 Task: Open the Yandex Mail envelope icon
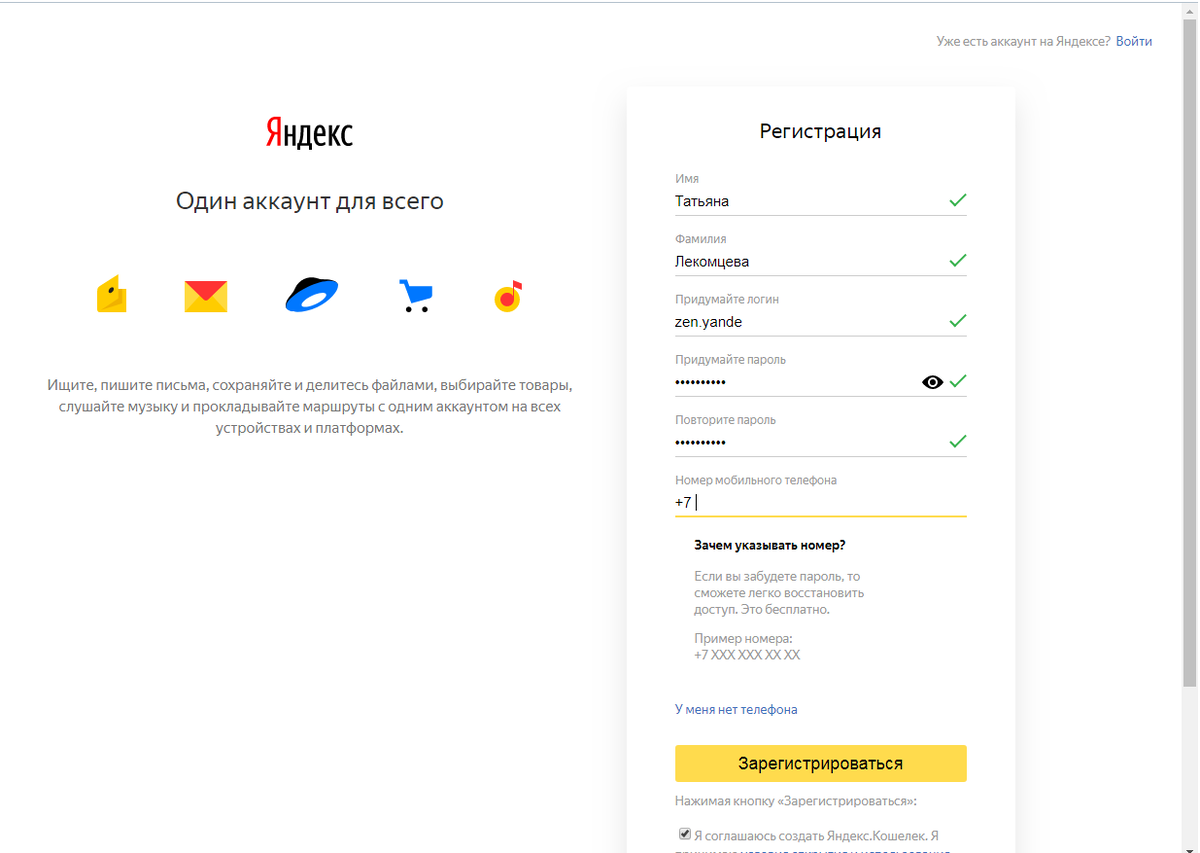pos(206,296)
